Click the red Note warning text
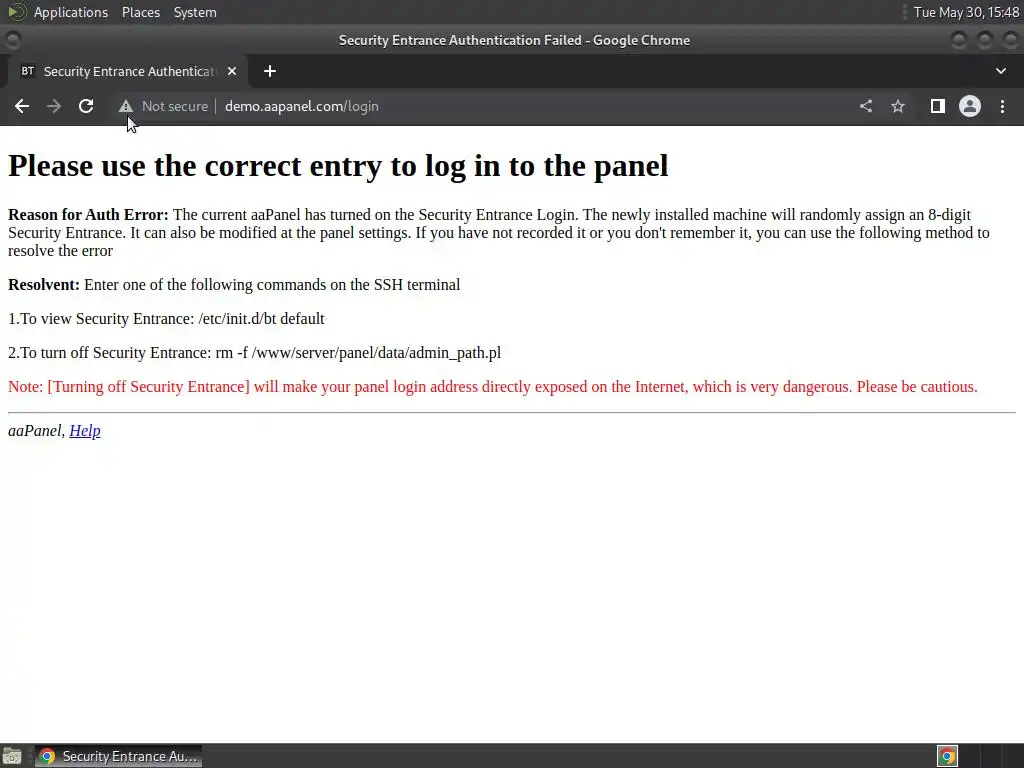This screenshot has width=1024, height=768. coord(492,387)
